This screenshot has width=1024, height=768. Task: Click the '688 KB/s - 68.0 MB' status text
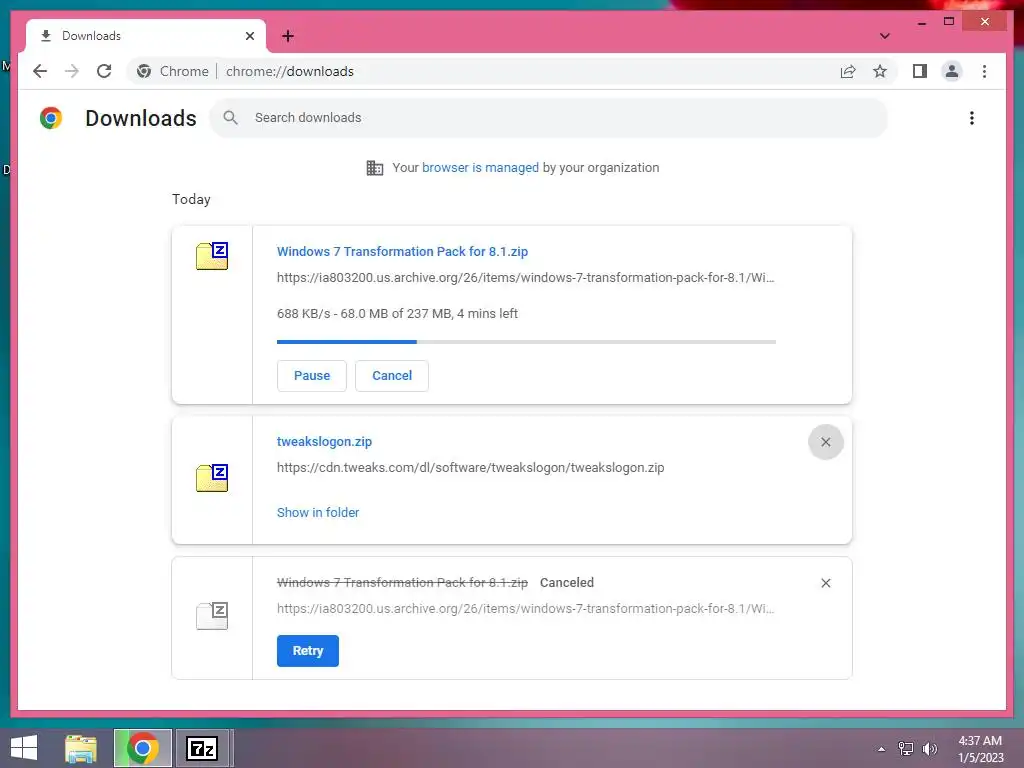tap(397, 313)
